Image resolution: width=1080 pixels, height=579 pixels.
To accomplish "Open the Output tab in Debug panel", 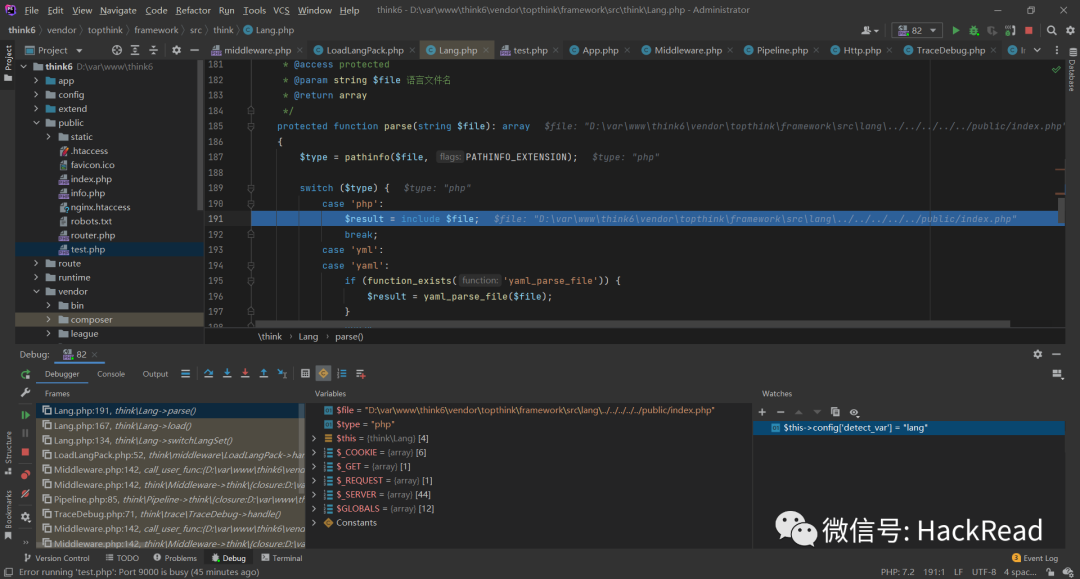I will click(x=155, y=374).
